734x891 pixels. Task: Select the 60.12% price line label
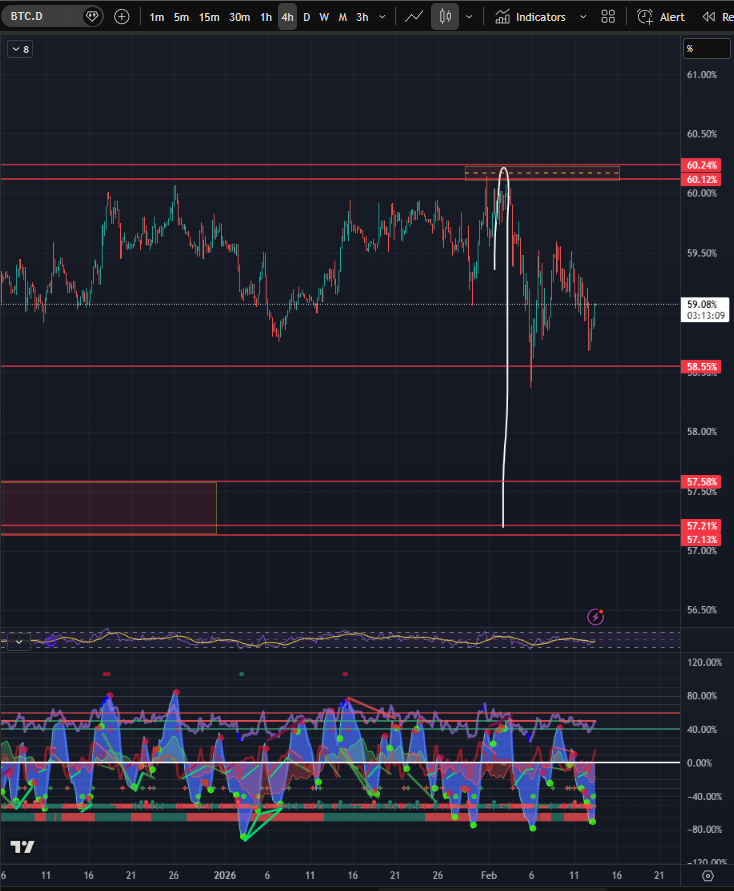pyautogui.click(x=701, y=180)
